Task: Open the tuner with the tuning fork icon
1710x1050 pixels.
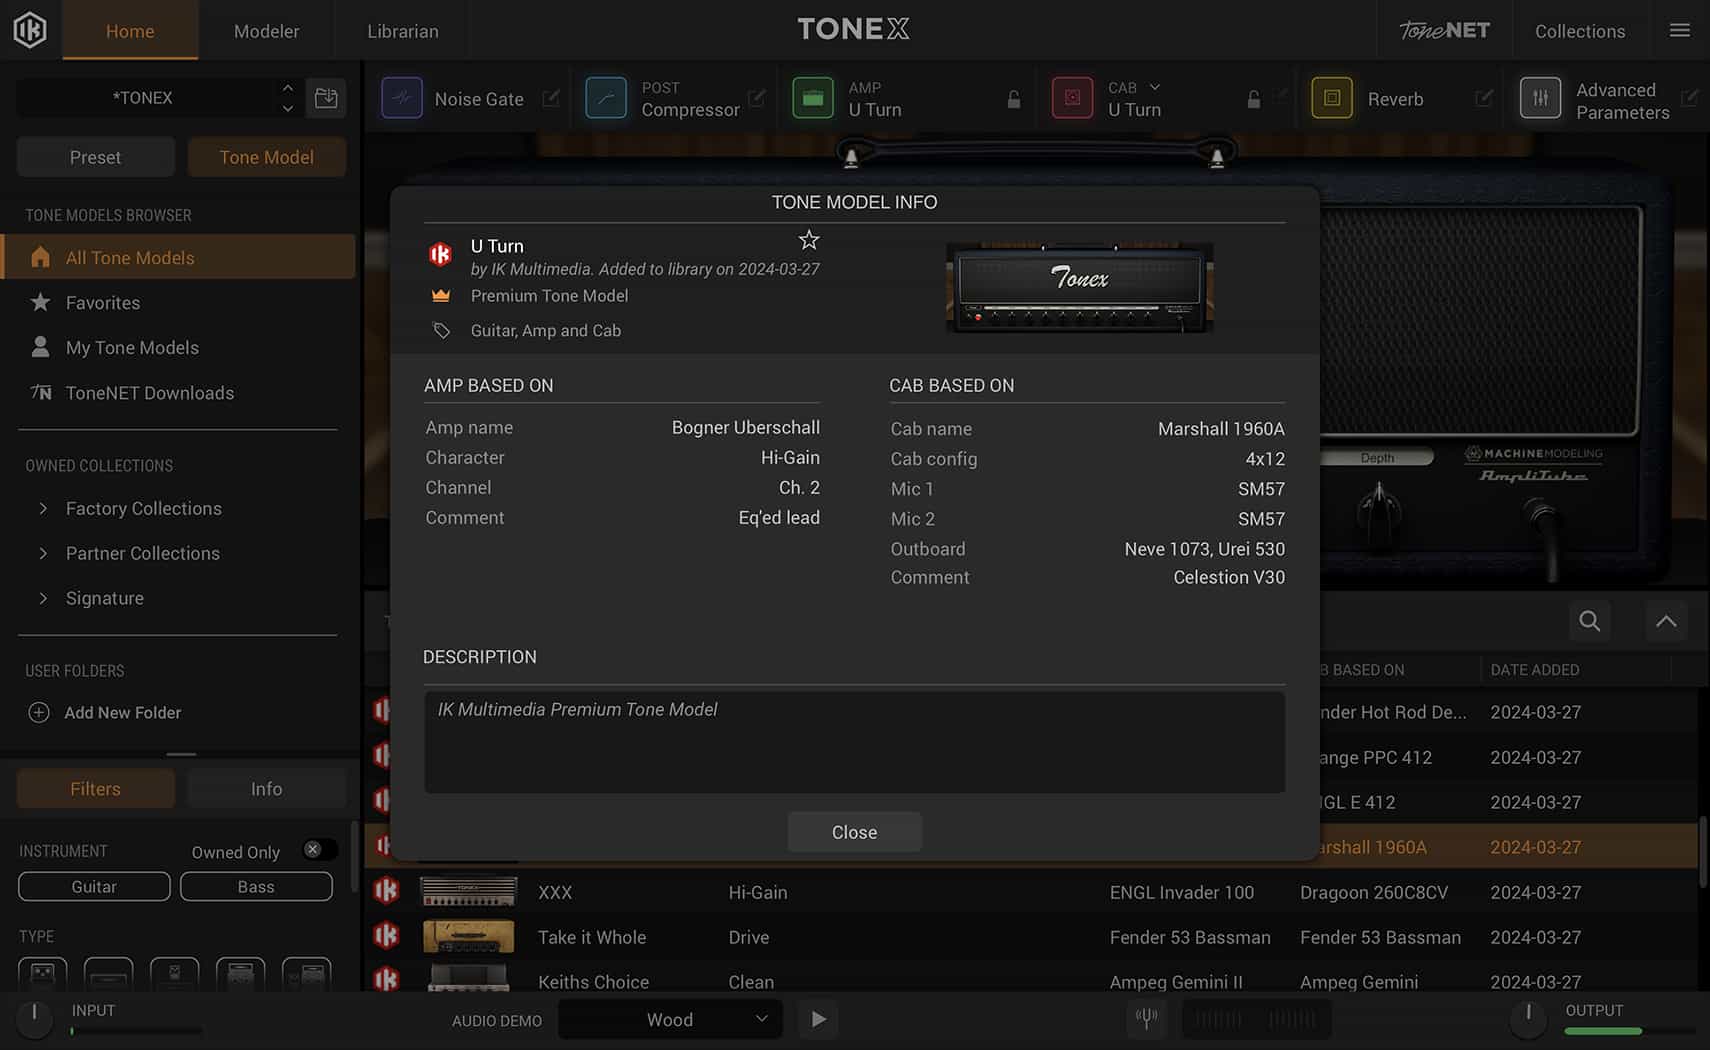Action: (1146, 1019)
